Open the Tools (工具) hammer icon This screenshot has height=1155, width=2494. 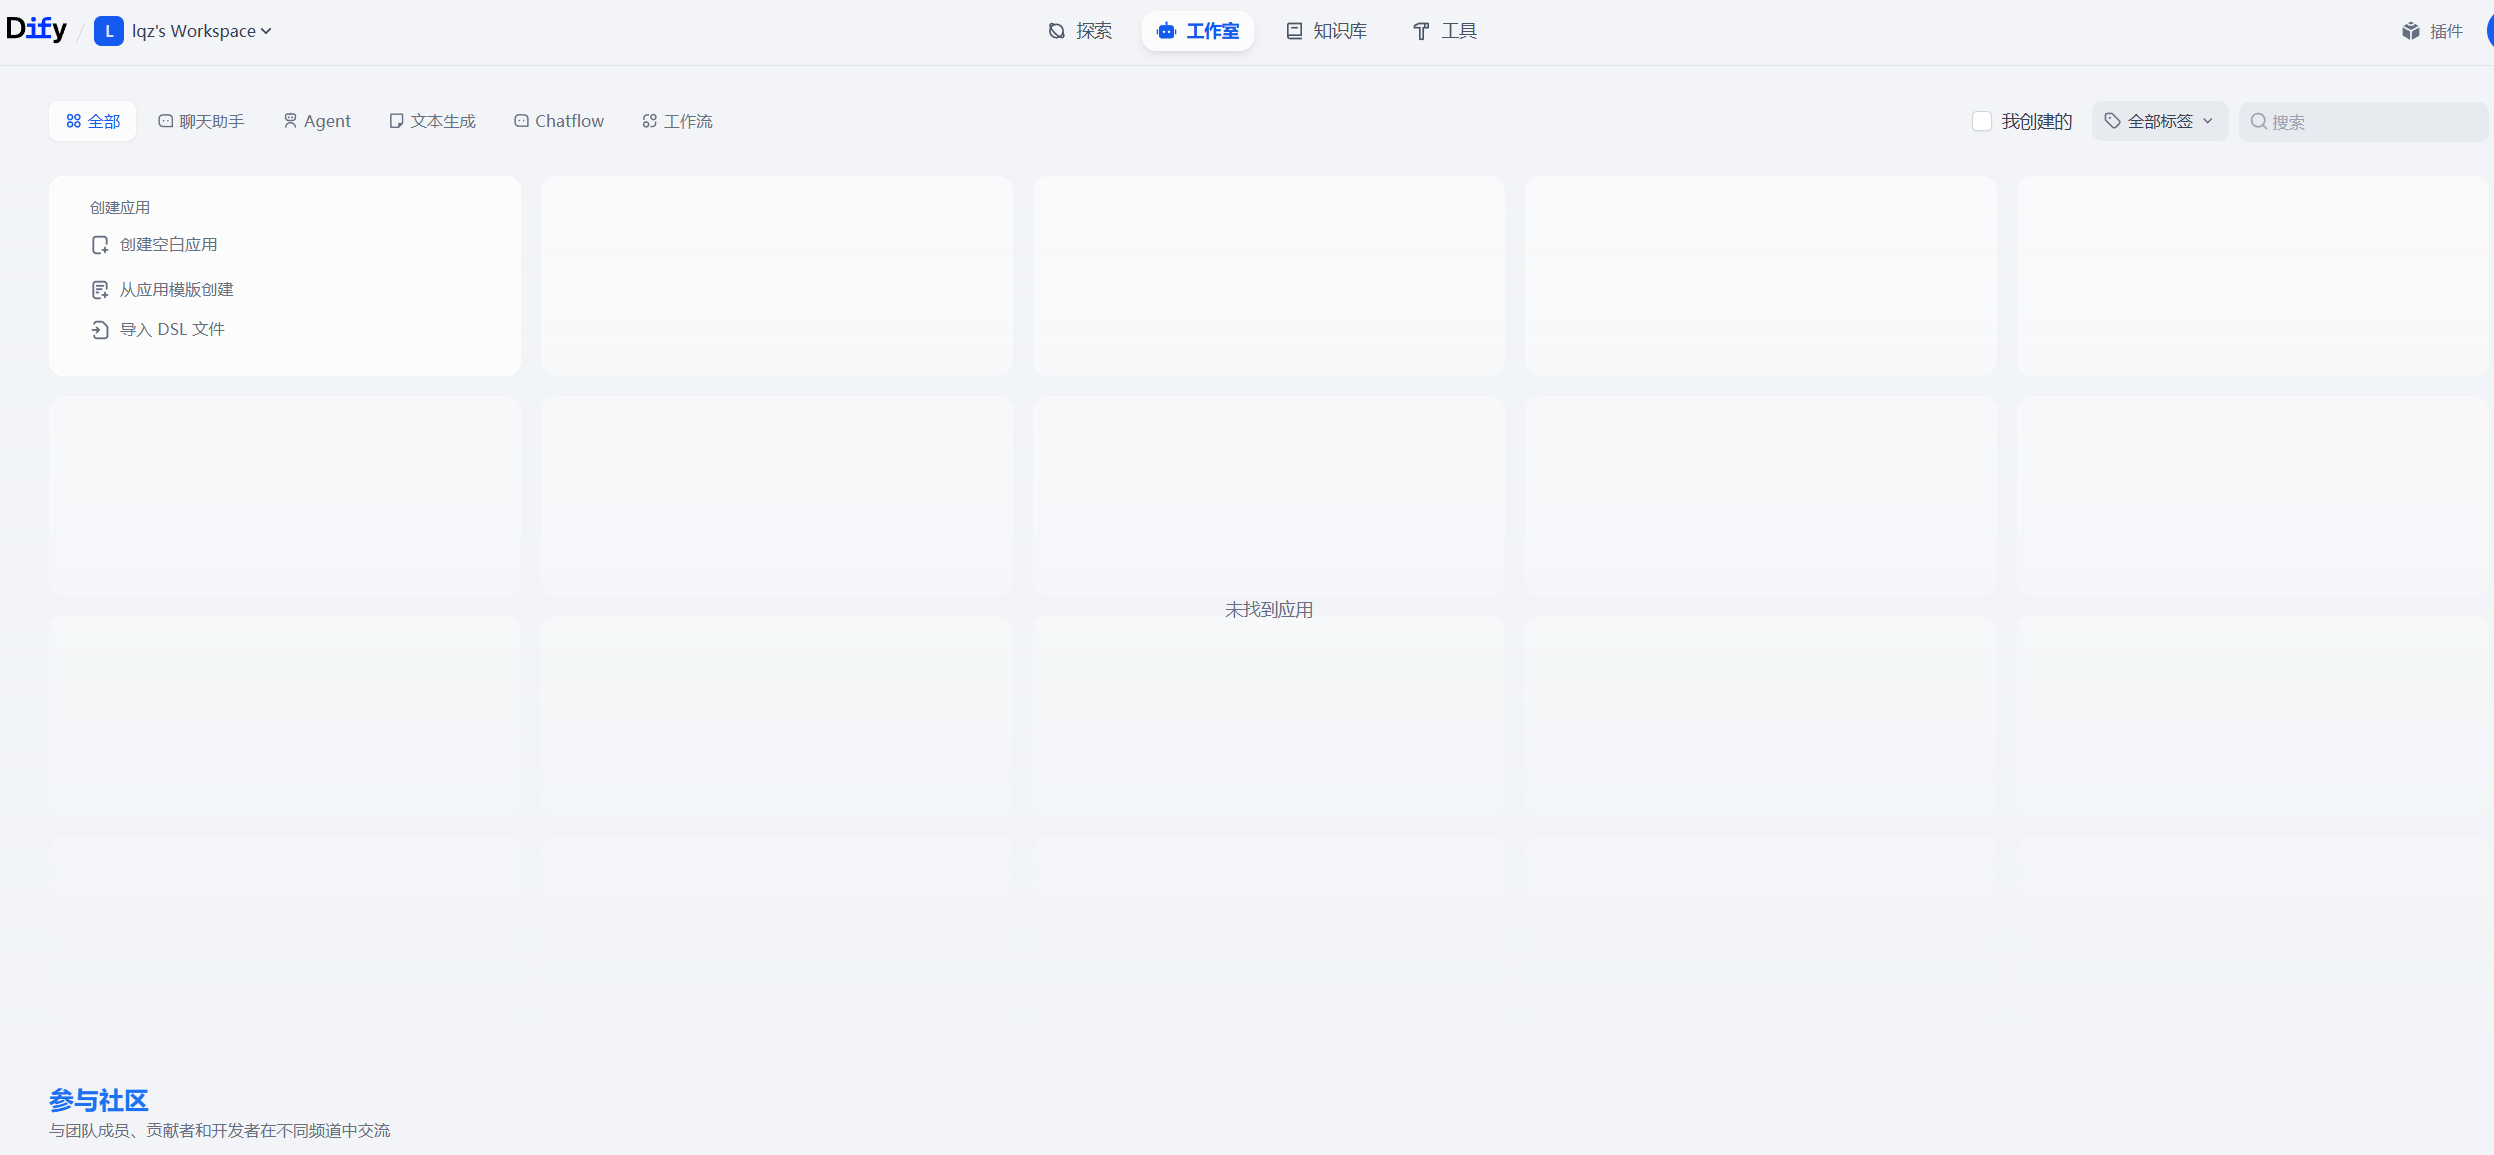[1421, 31]
